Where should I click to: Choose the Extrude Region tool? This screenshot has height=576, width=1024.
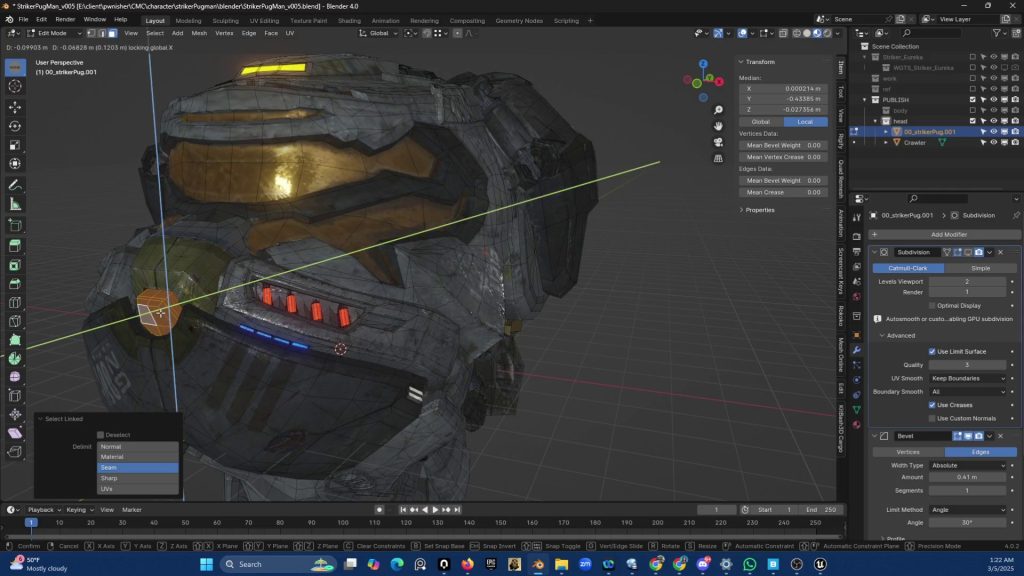pos(15,246)
